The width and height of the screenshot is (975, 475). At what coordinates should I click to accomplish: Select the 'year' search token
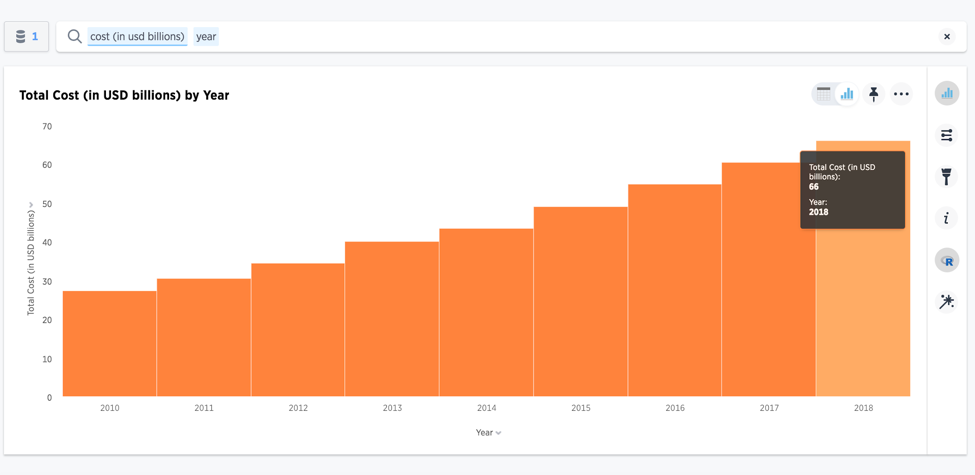click(x=206, y=37)
